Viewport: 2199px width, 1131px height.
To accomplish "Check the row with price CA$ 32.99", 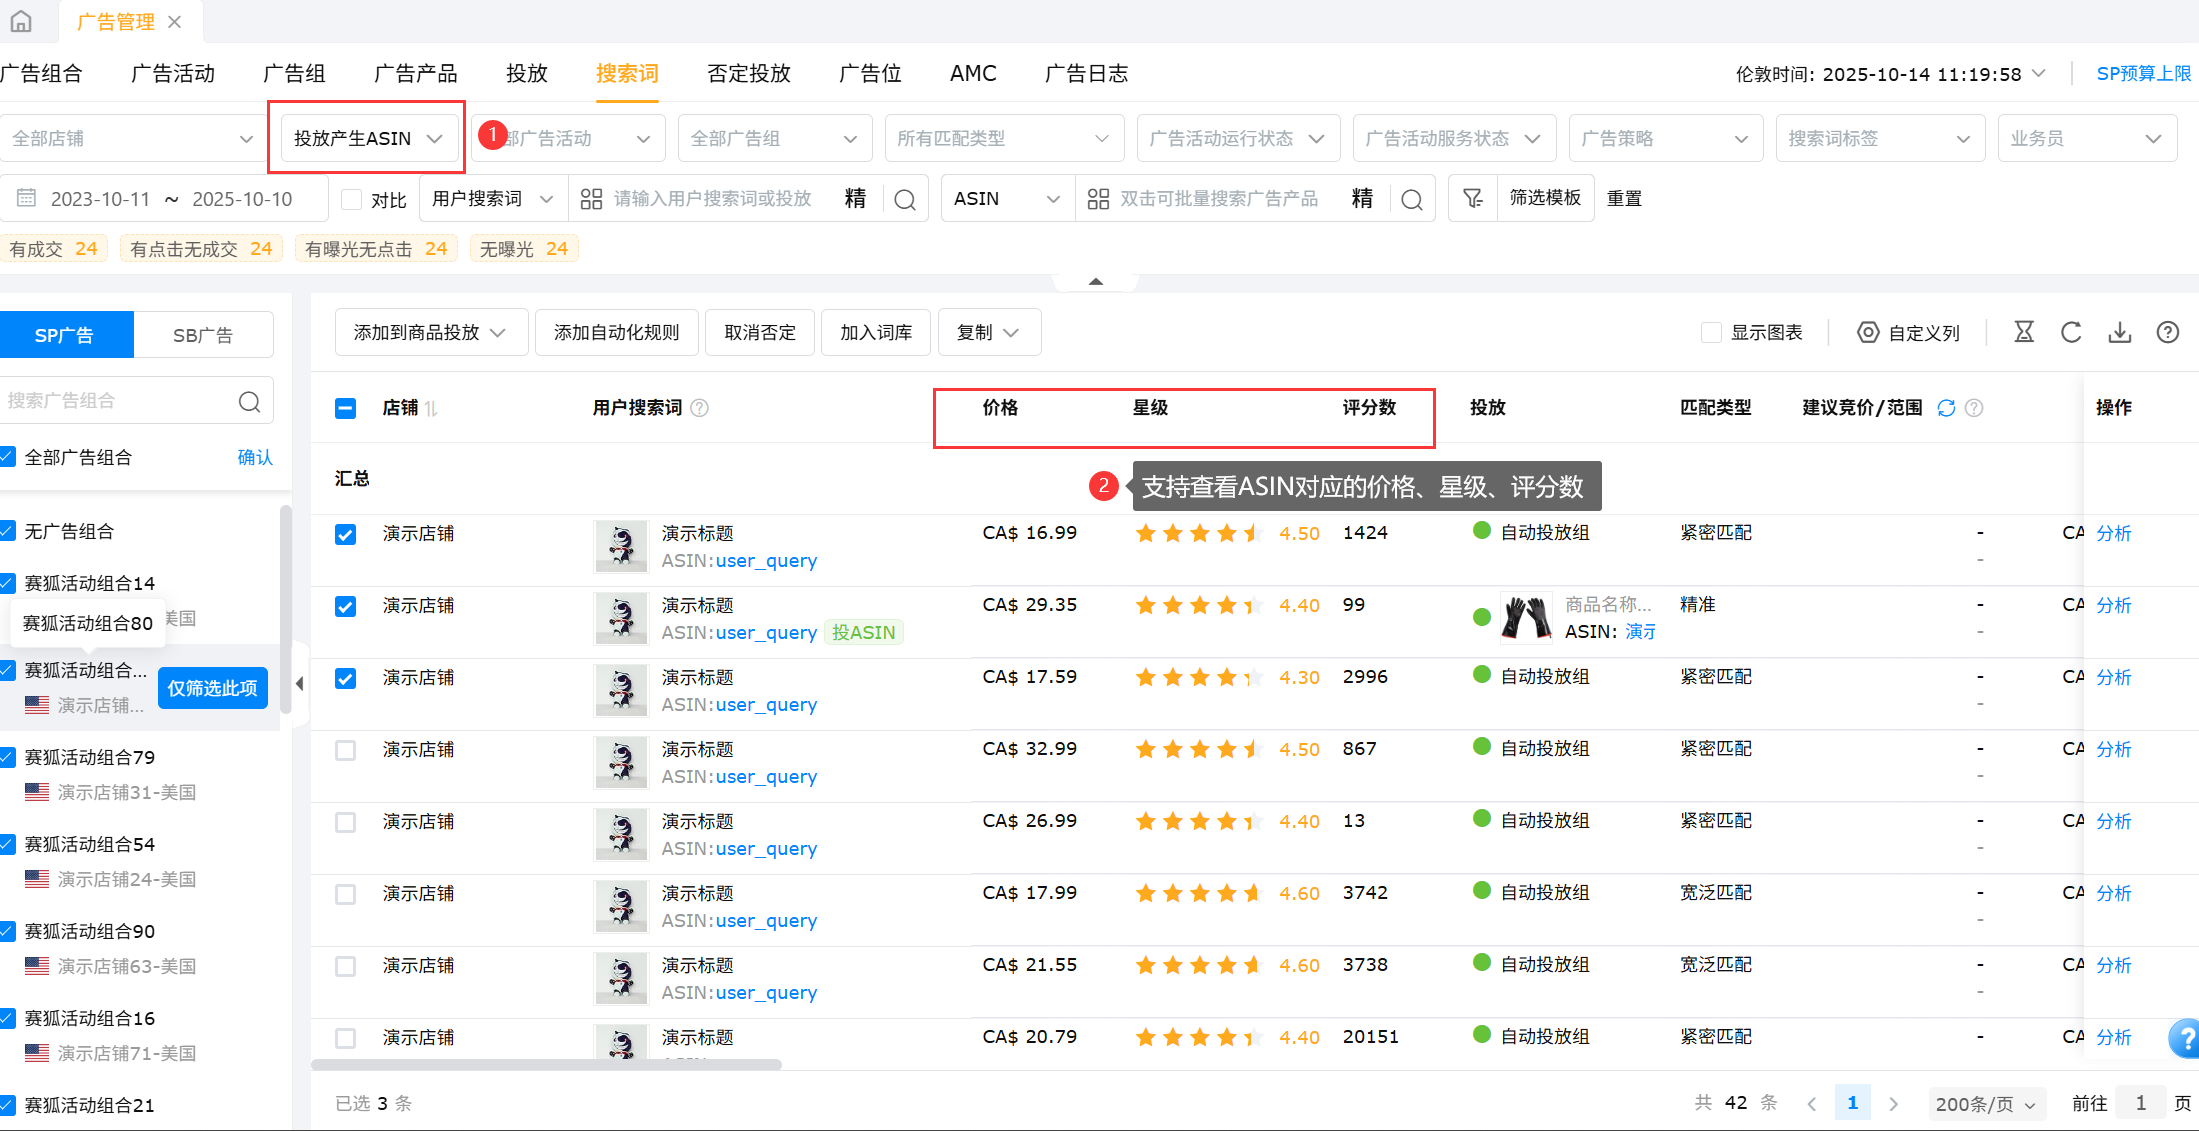I will pos(345,750).
